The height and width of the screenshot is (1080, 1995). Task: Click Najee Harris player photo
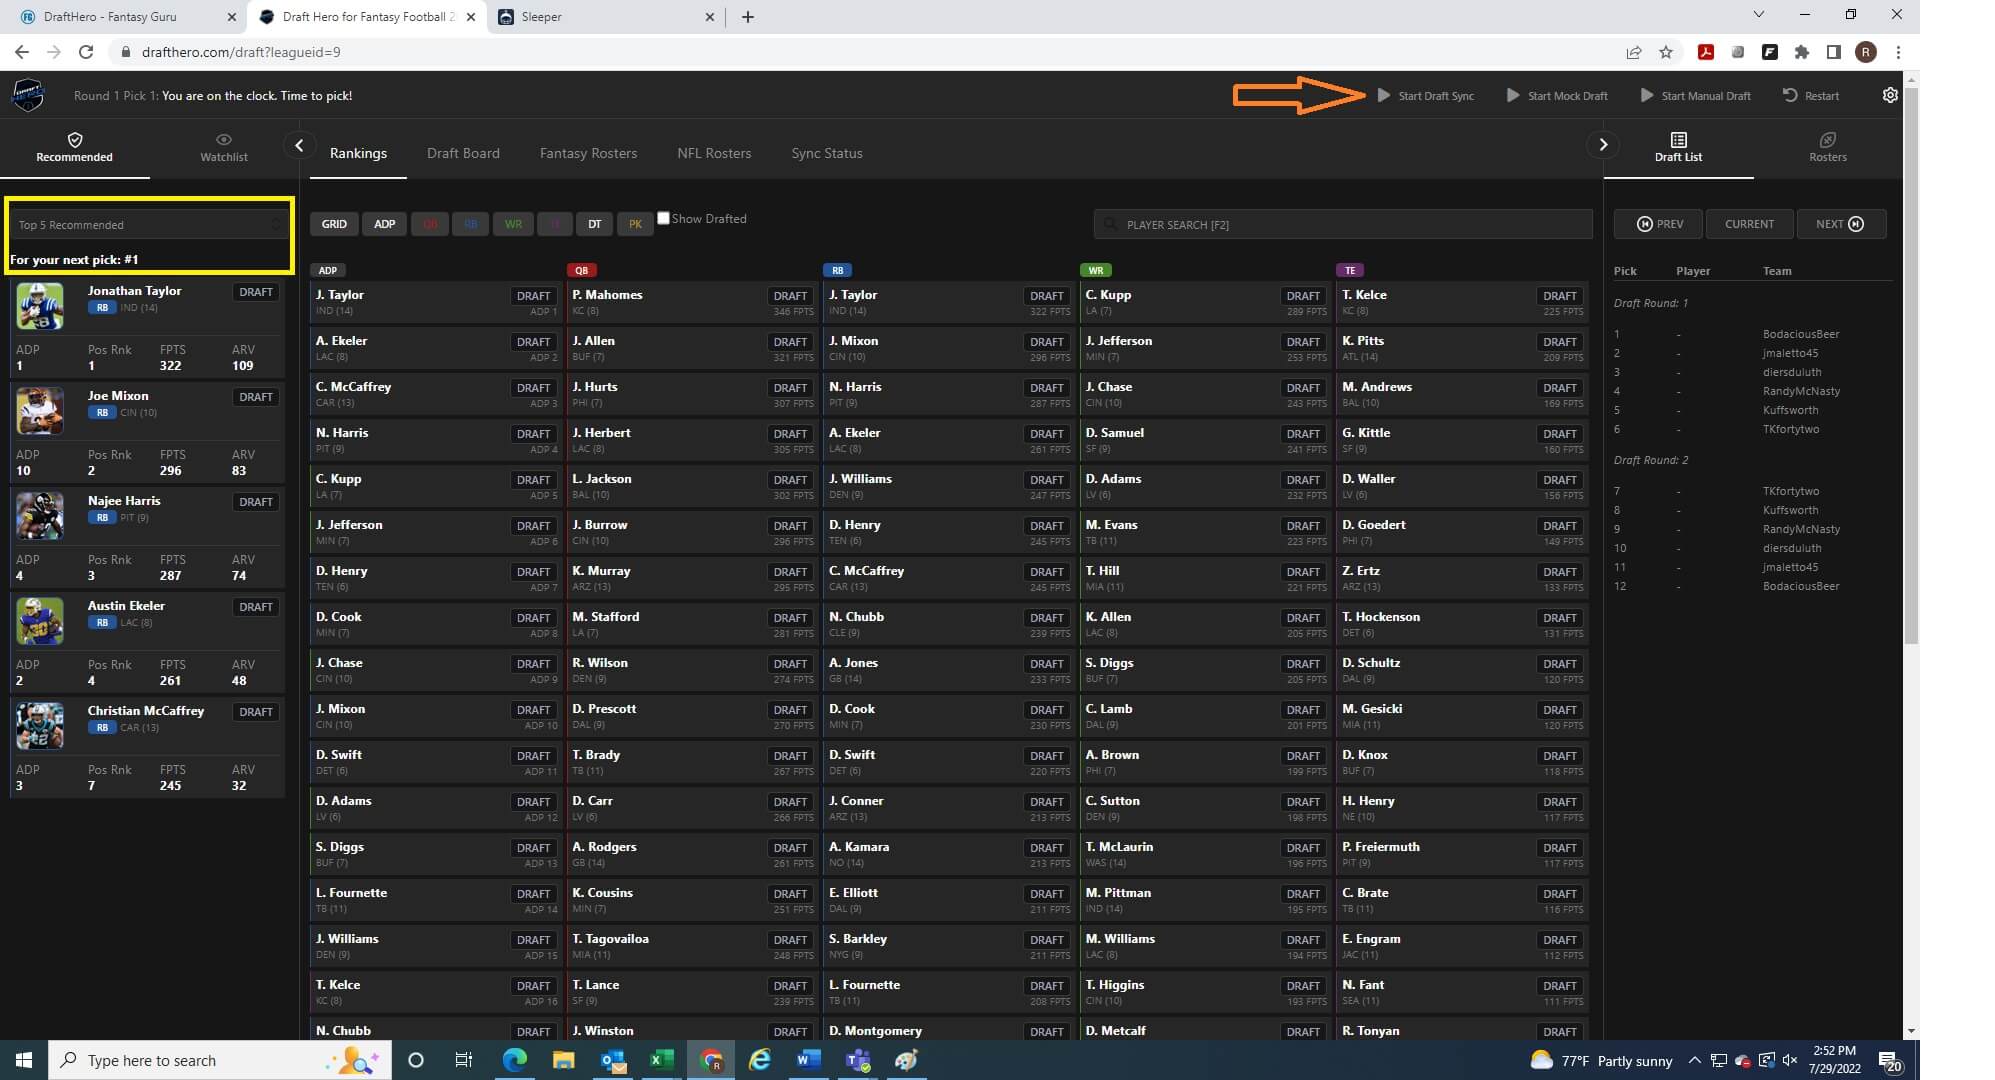pos(40,516)
